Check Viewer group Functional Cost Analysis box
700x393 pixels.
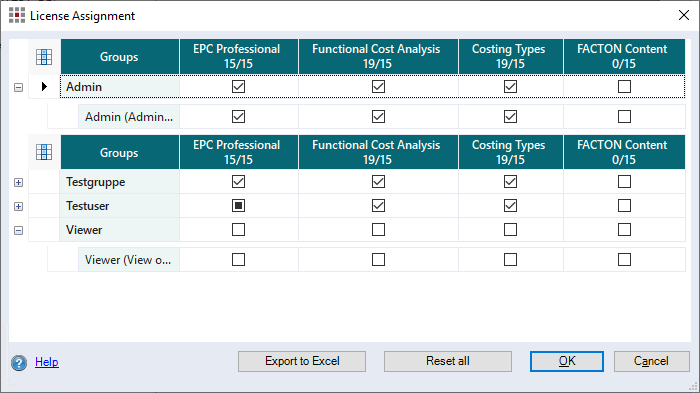click(378, 230)
